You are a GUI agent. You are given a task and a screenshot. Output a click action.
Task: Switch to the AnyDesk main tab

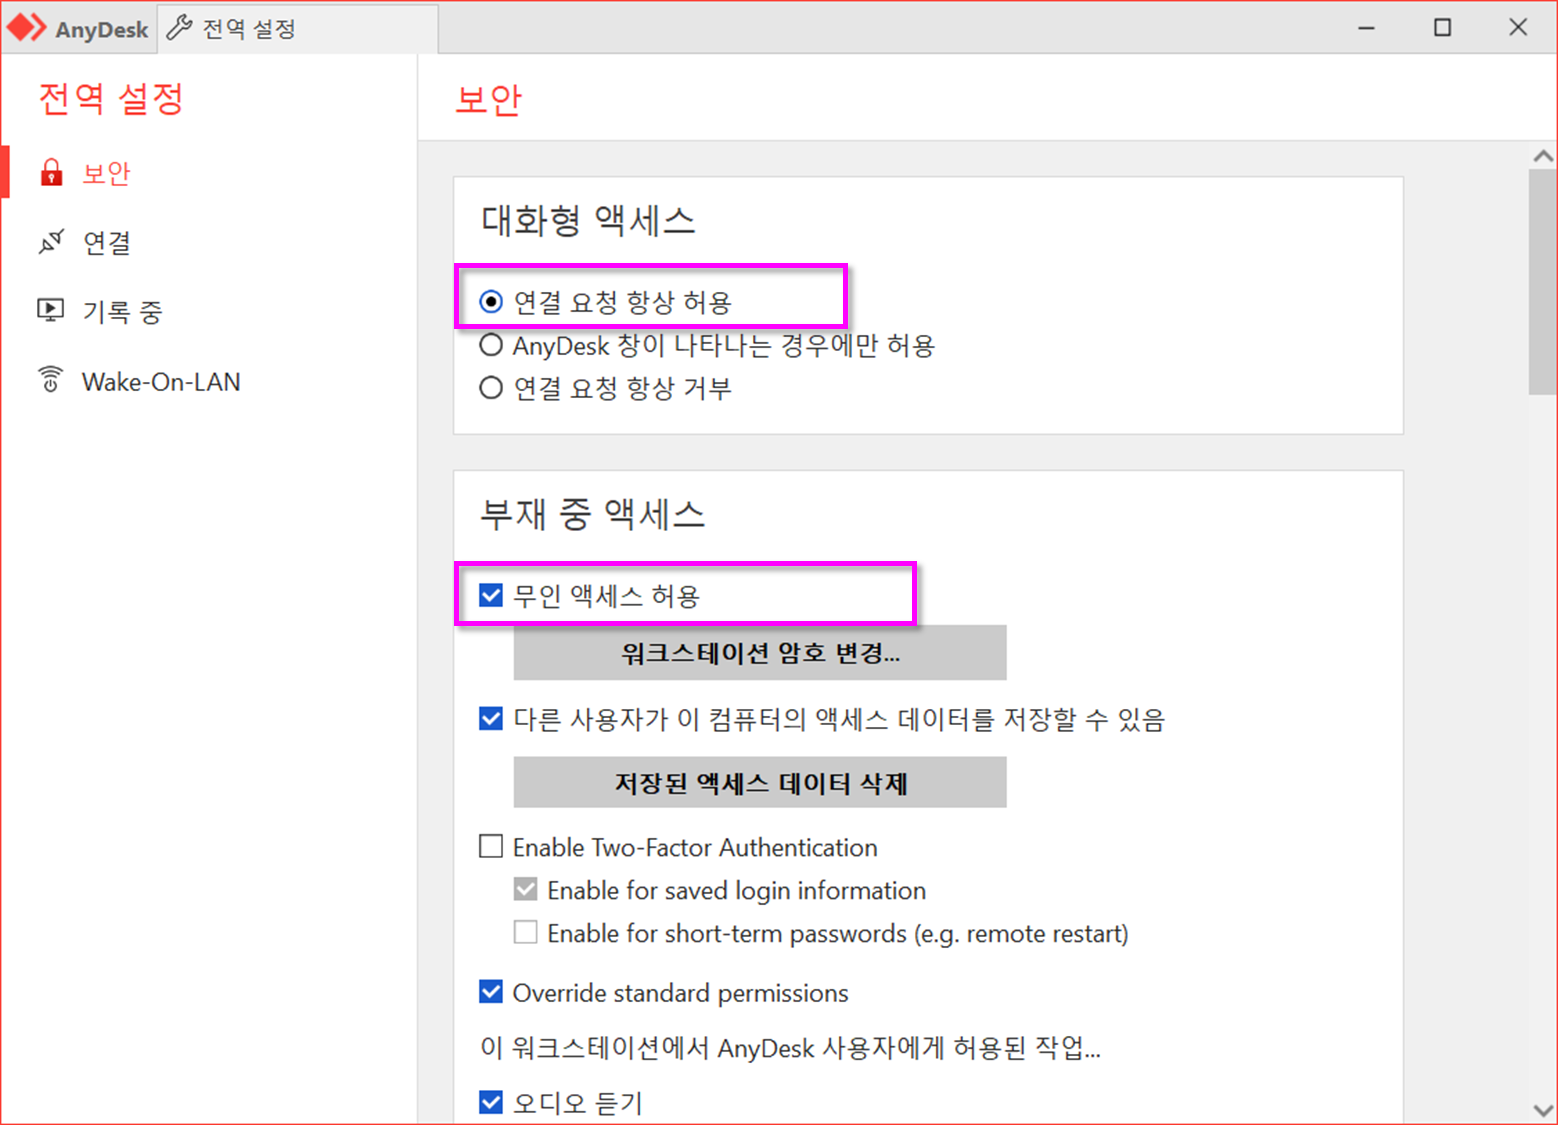(x=80, y=28)
